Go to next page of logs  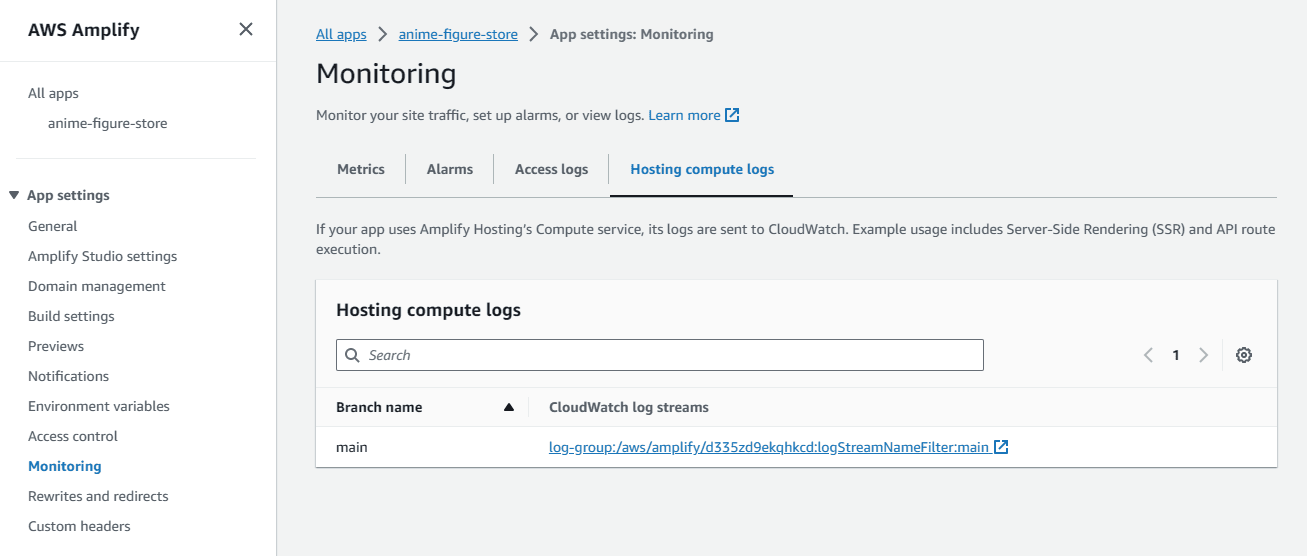click(1204, 355)
